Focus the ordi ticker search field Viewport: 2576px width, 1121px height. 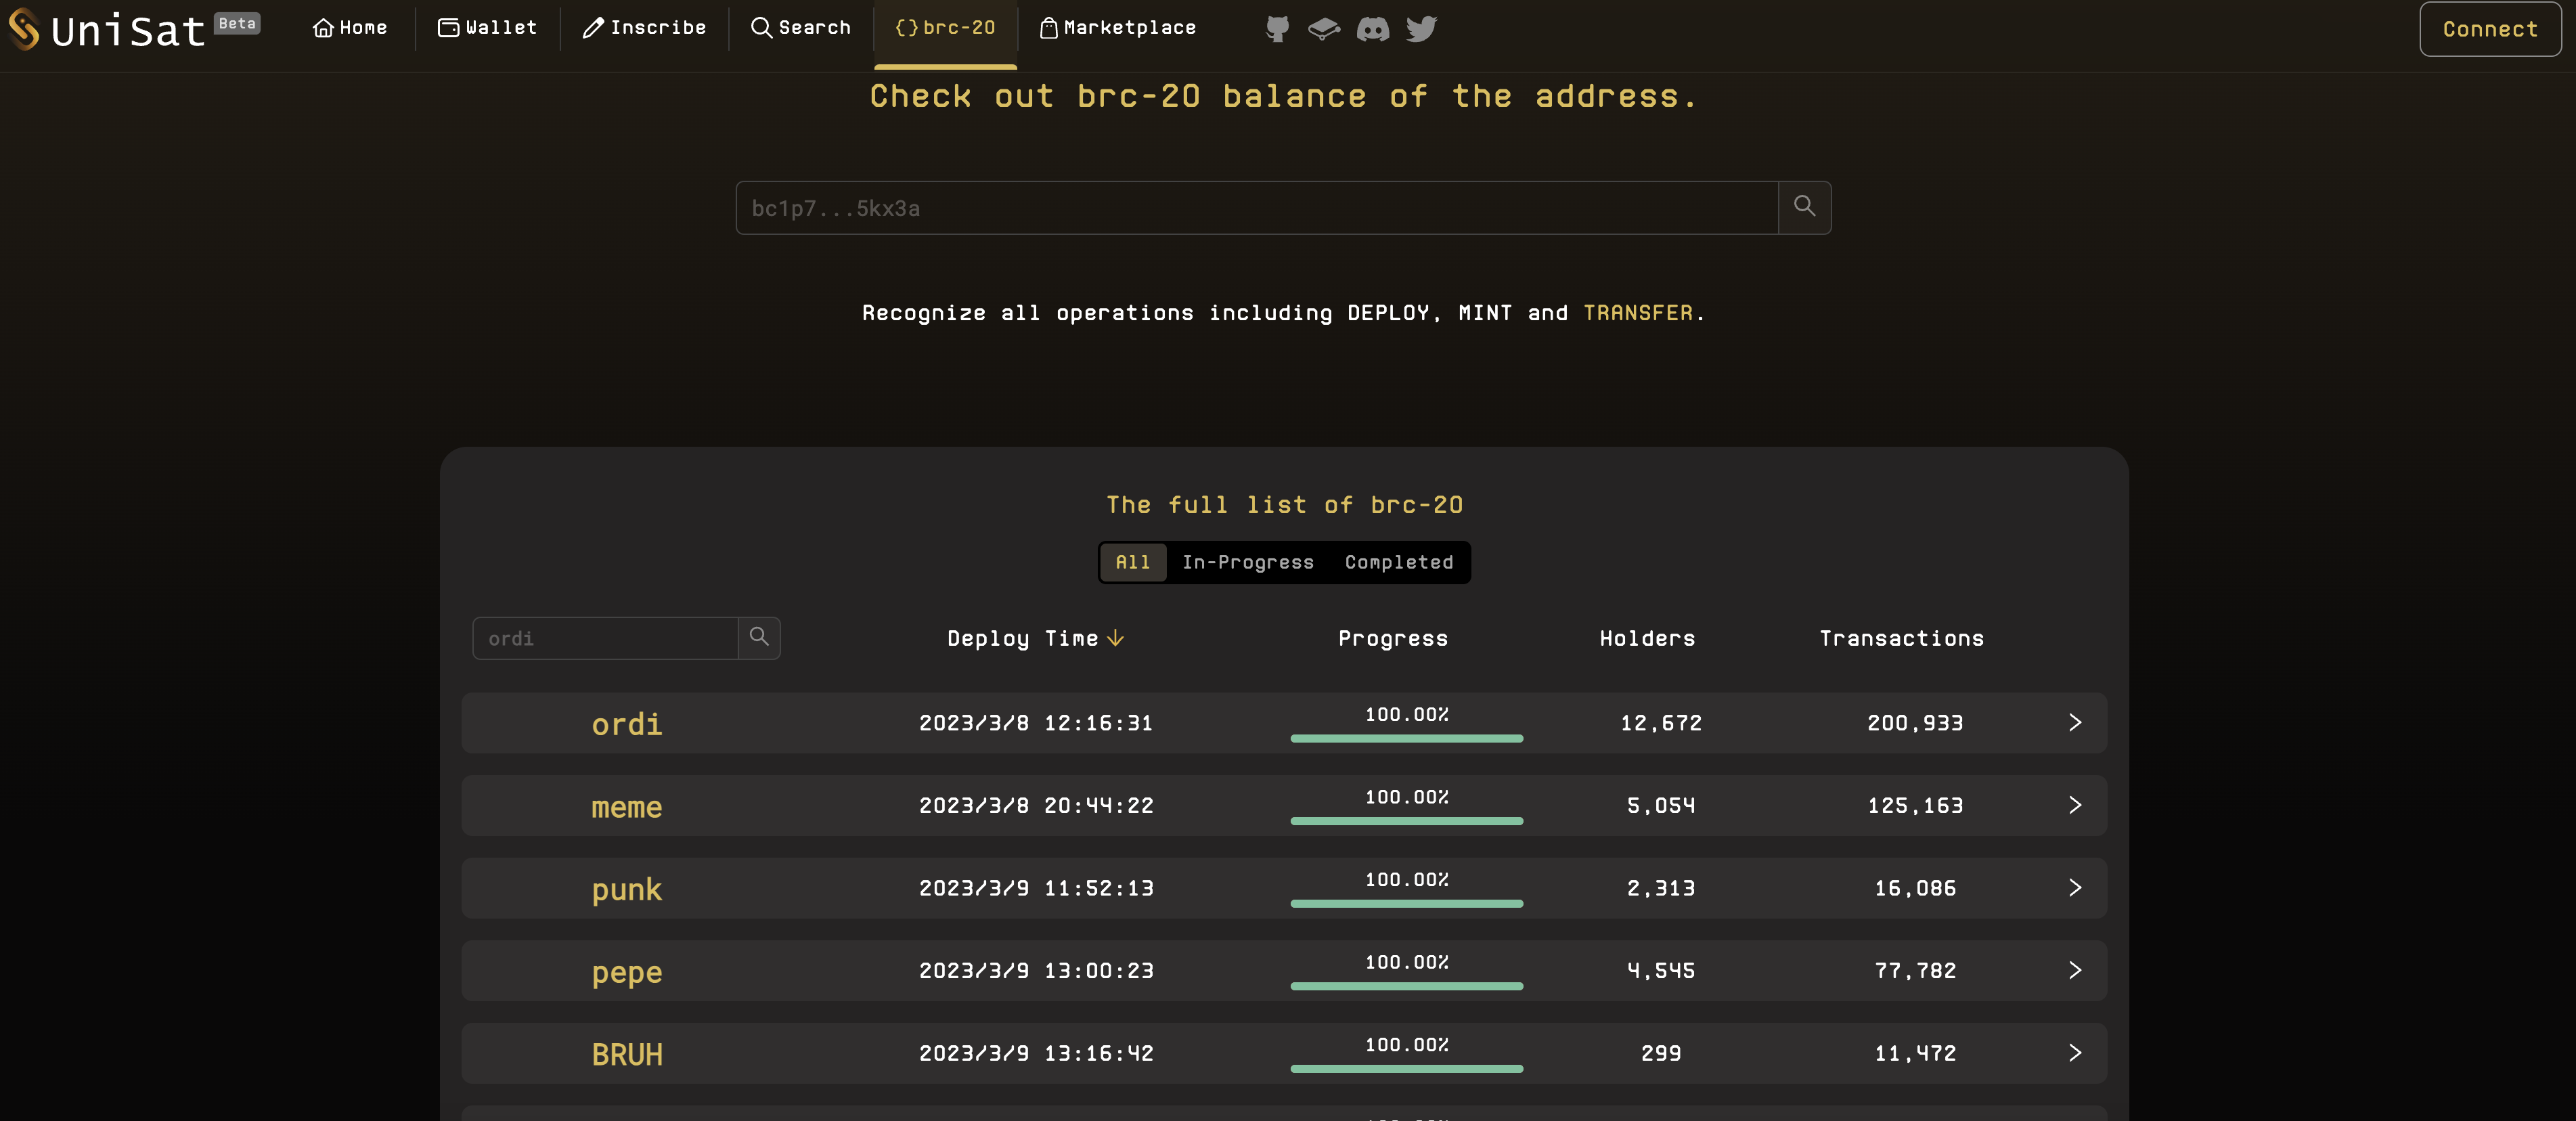(605, 637)
